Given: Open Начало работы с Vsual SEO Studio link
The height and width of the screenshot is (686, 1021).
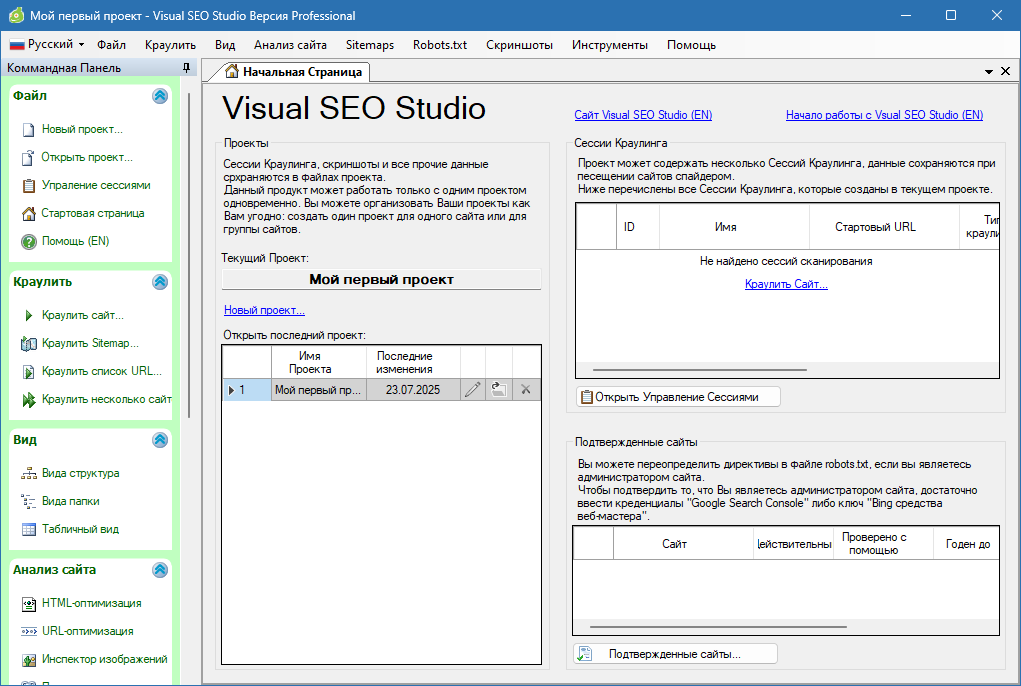Looking at the screenshot, I should click(884, 115).
